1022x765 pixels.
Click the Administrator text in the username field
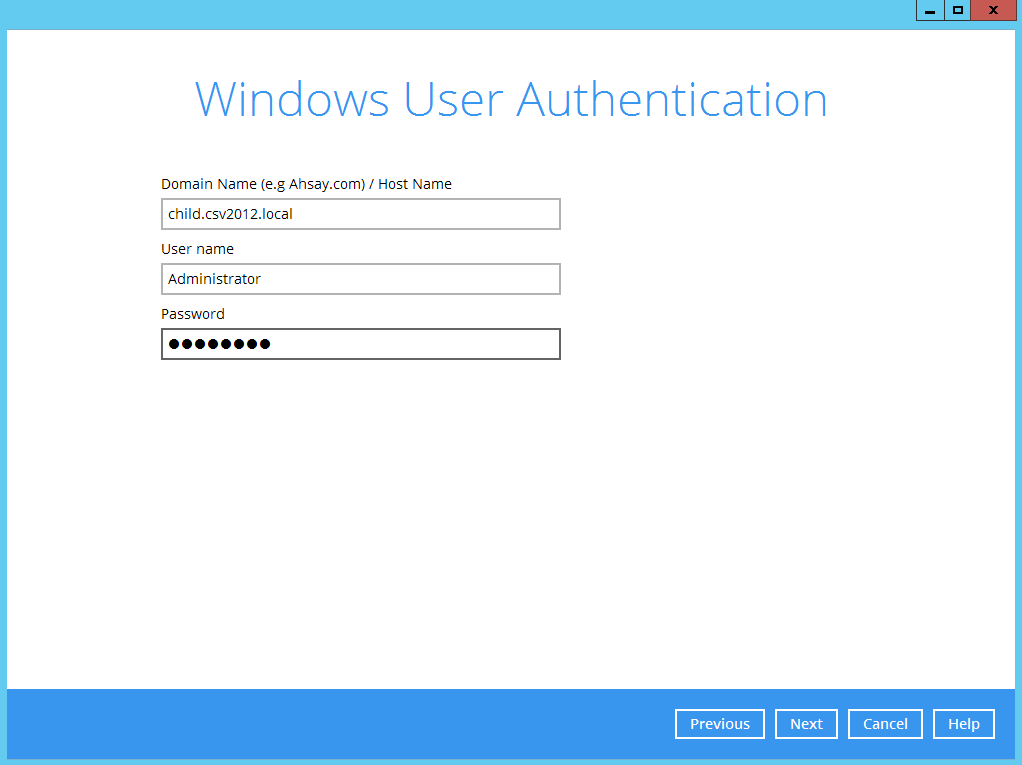pyautogui.click(x=214, y=279)
